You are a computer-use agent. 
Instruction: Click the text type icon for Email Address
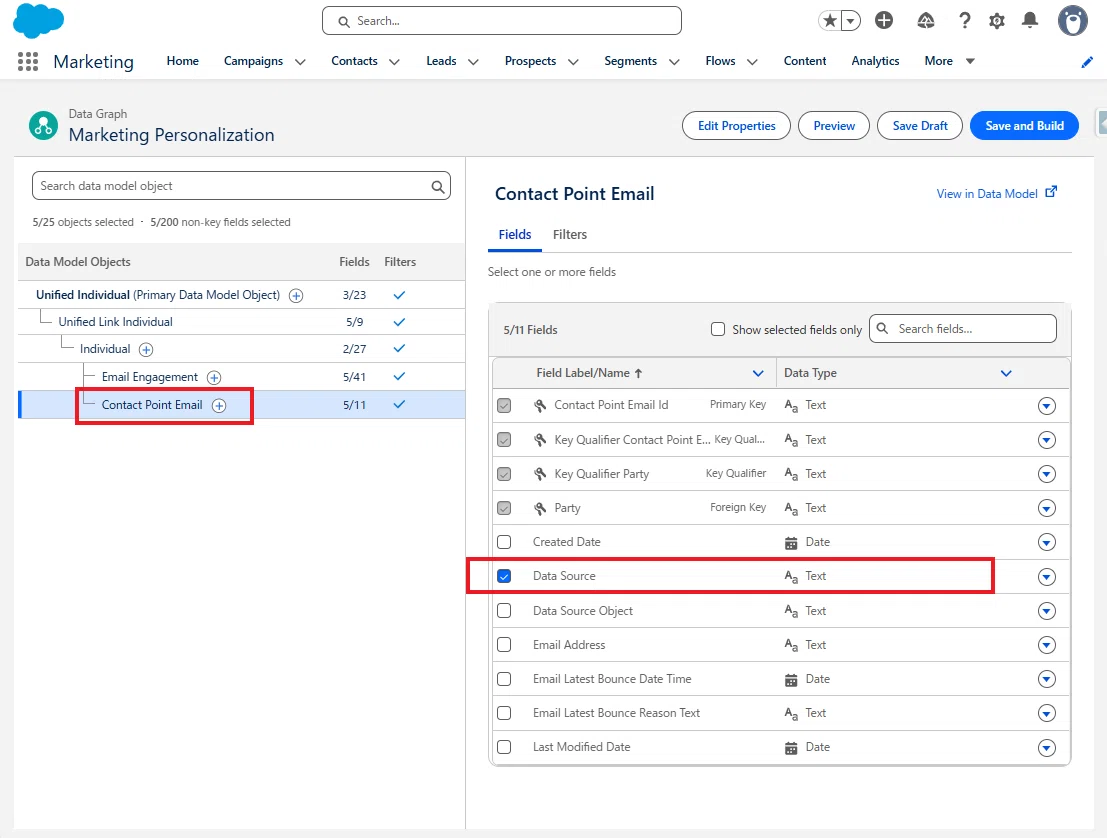point(791,645)
